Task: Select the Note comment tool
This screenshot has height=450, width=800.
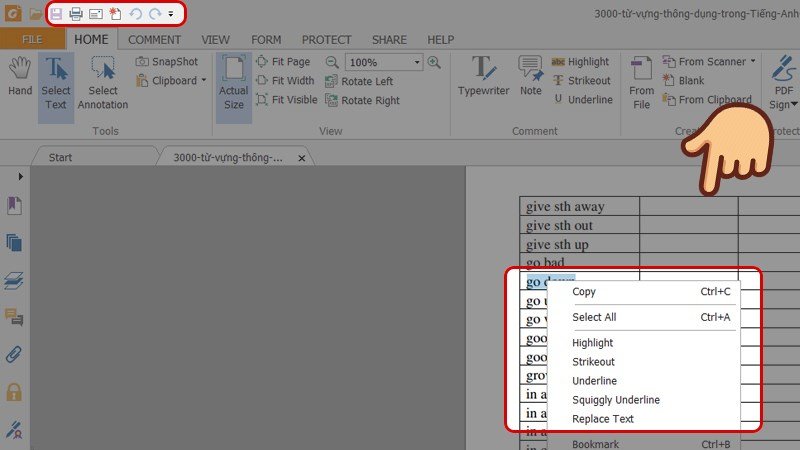Action: click(531, 77)
